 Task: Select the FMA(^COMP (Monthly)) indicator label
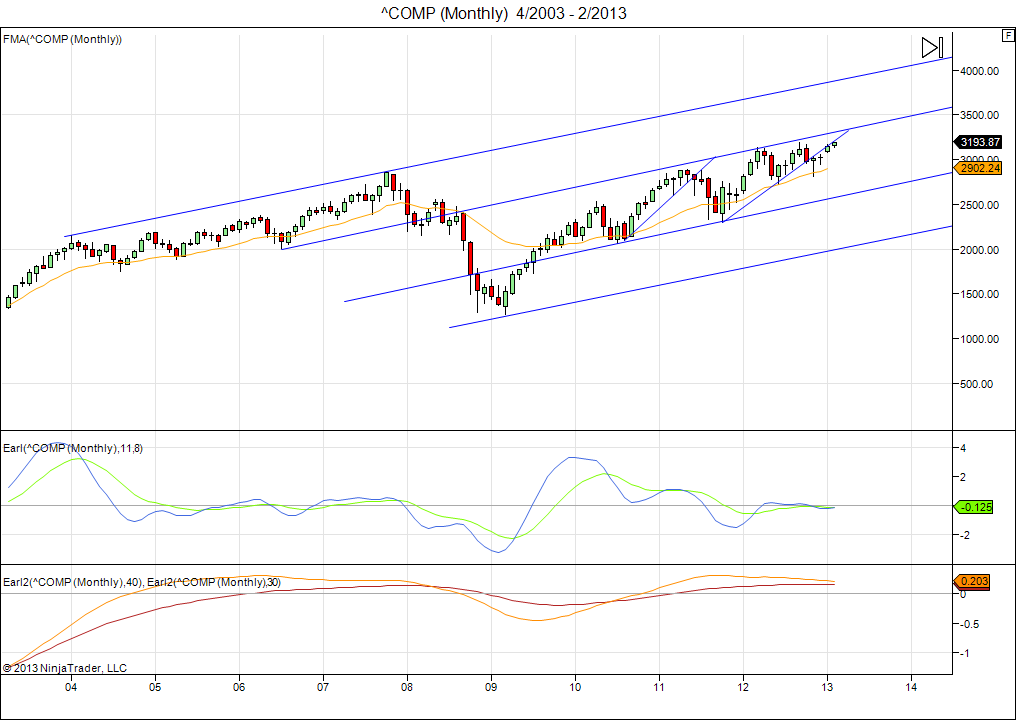(x=62, y=39)
